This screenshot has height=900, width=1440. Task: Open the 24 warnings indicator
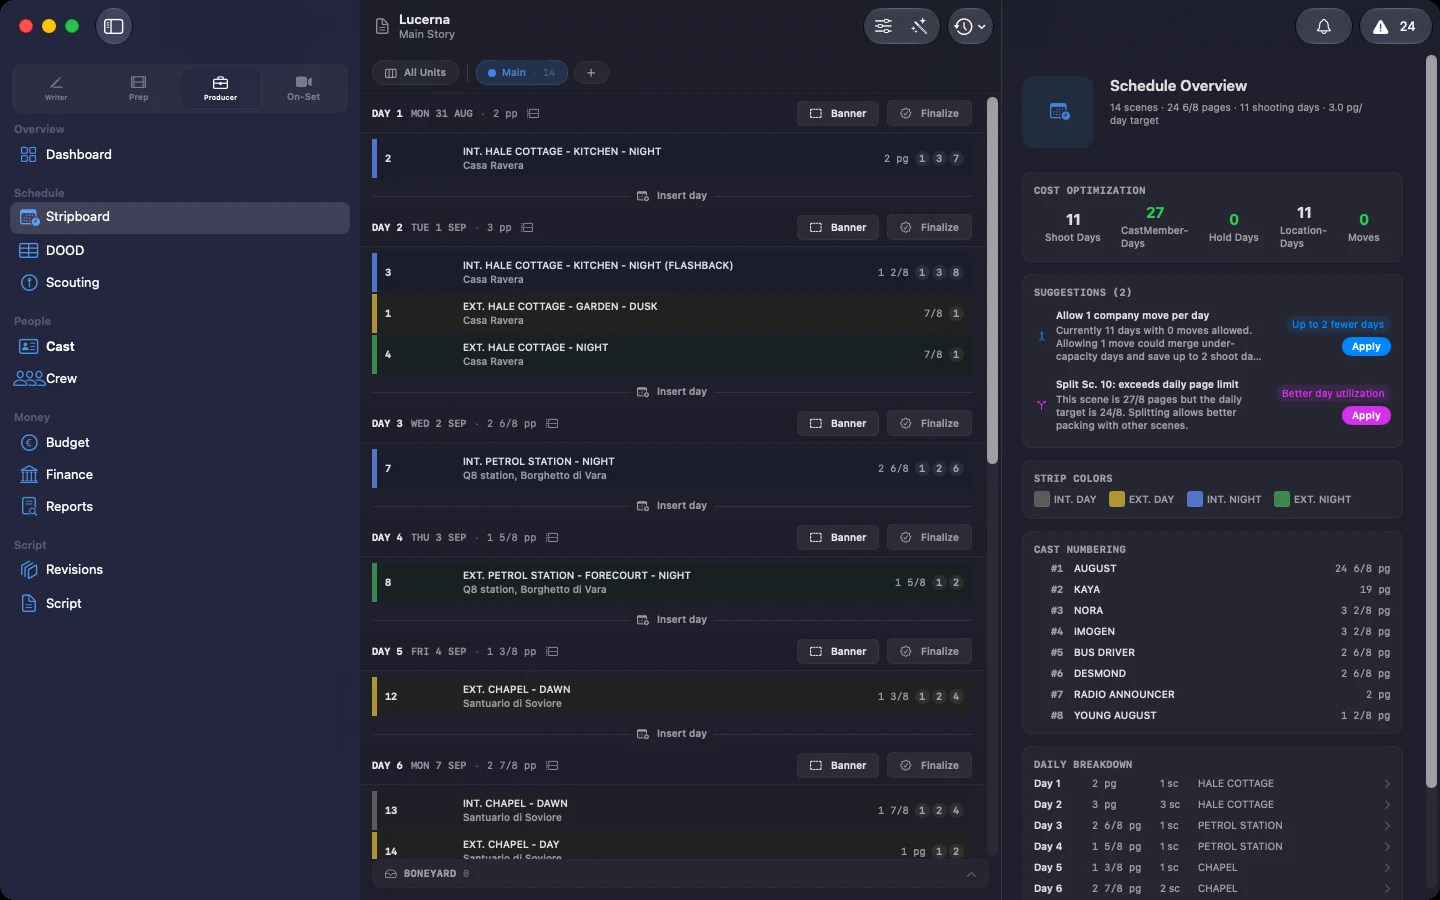coord(1395,27)
